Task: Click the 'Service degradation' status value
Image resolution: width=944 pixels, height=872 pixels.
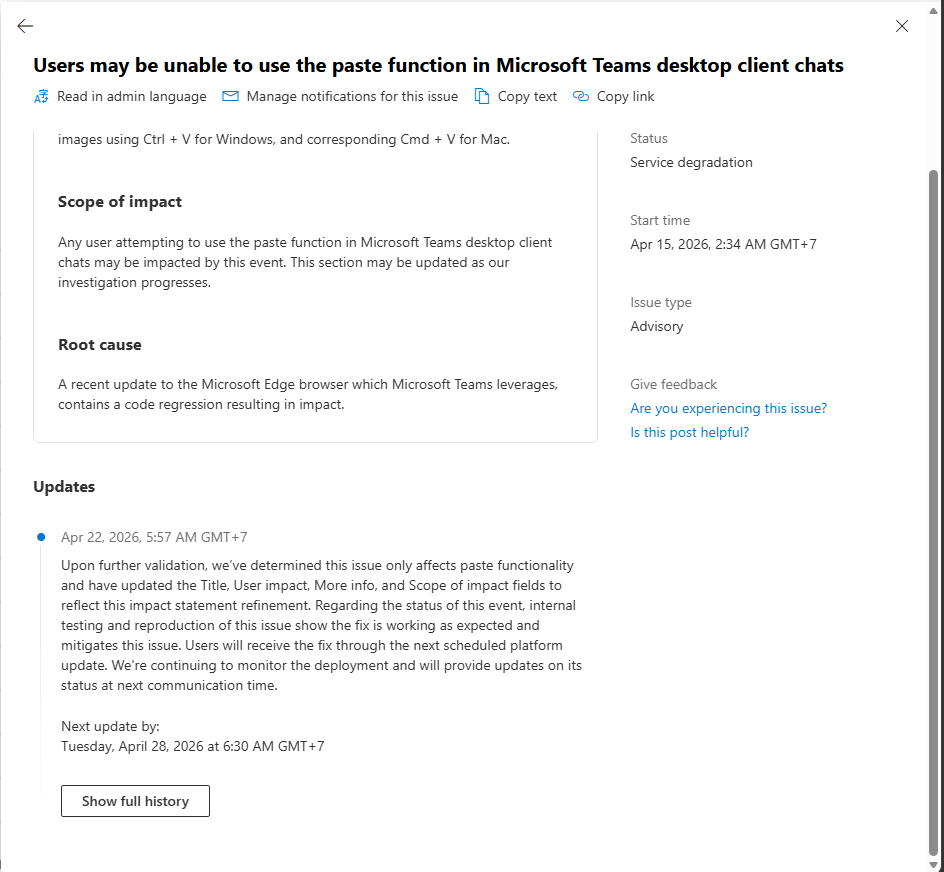Action: tap(691, 163)
